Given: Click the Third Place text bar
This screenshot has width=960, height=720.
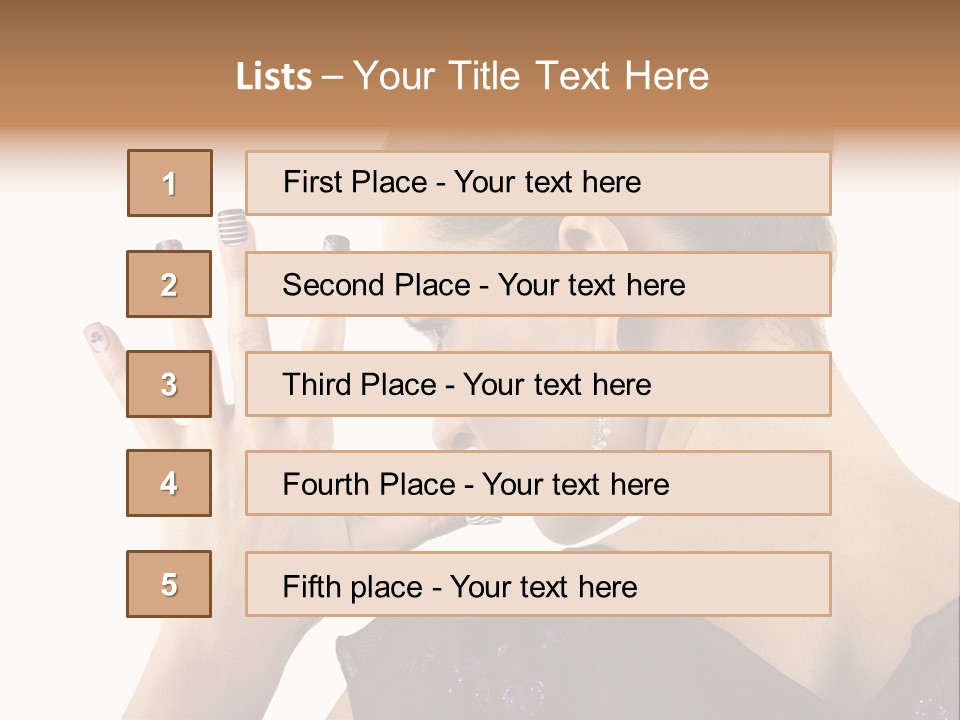Looking at the screenshot, I should pyautogui.click(x=538, y=384).
